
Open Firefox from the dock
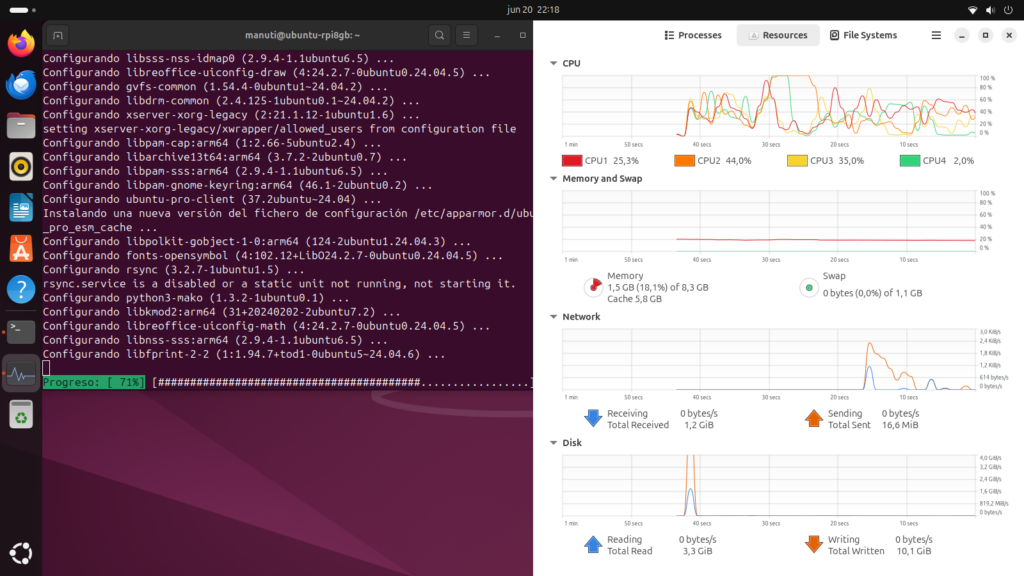click(21, 44)
